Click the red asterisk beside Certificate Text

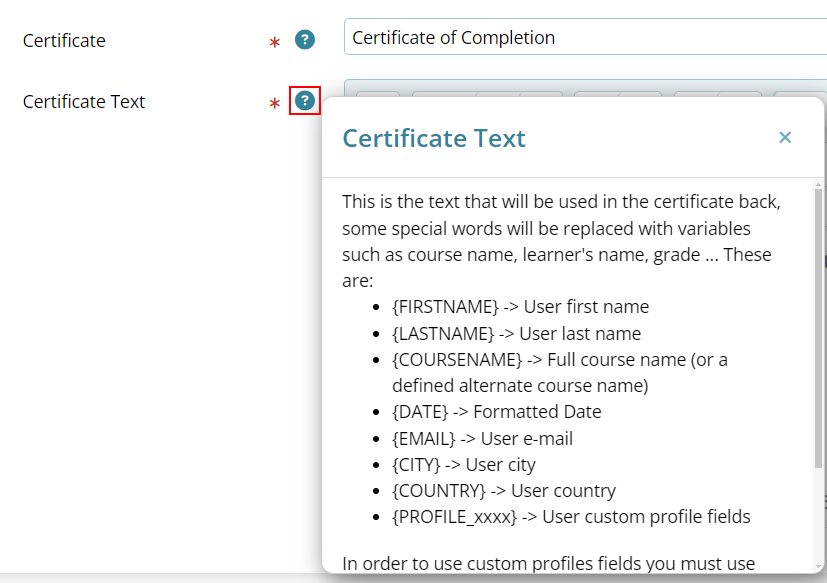(274, 103)
